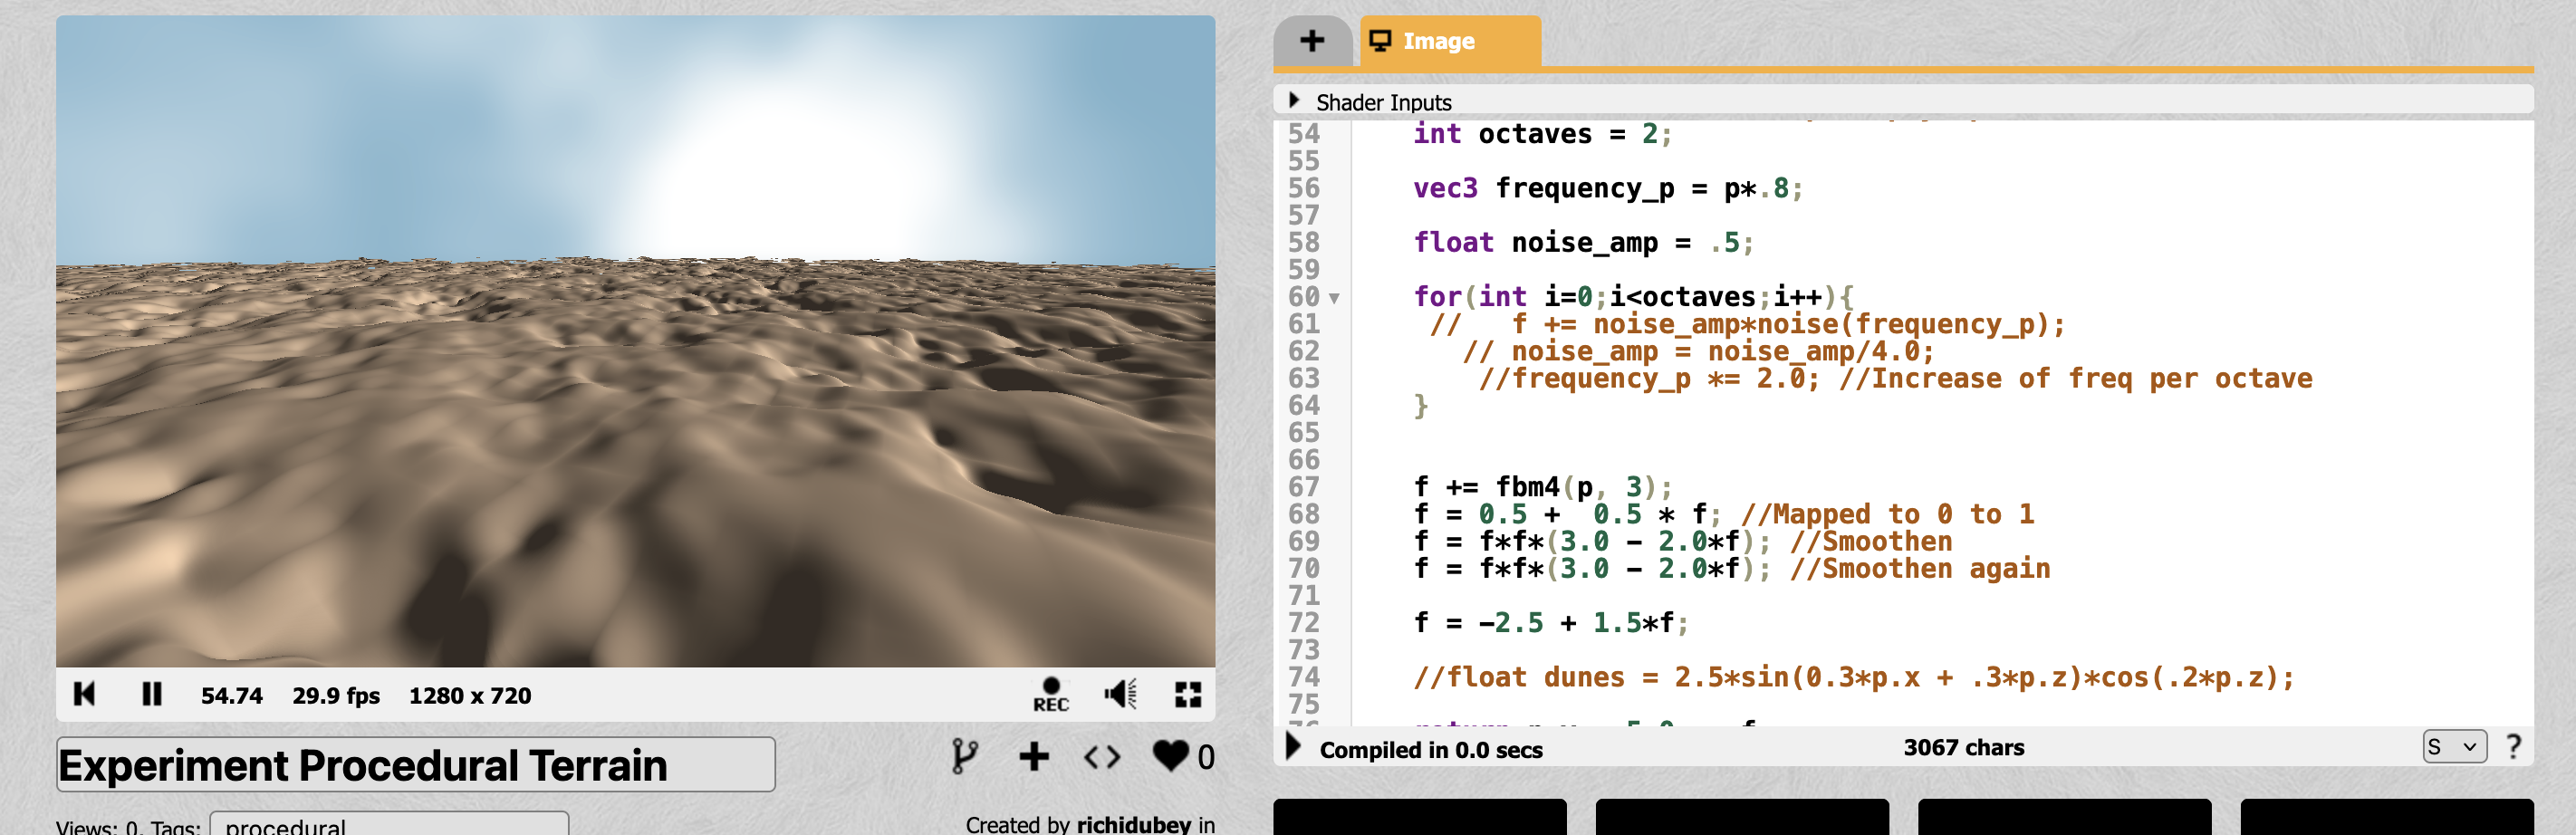Fork this shader with branch icon

[964, 756]
